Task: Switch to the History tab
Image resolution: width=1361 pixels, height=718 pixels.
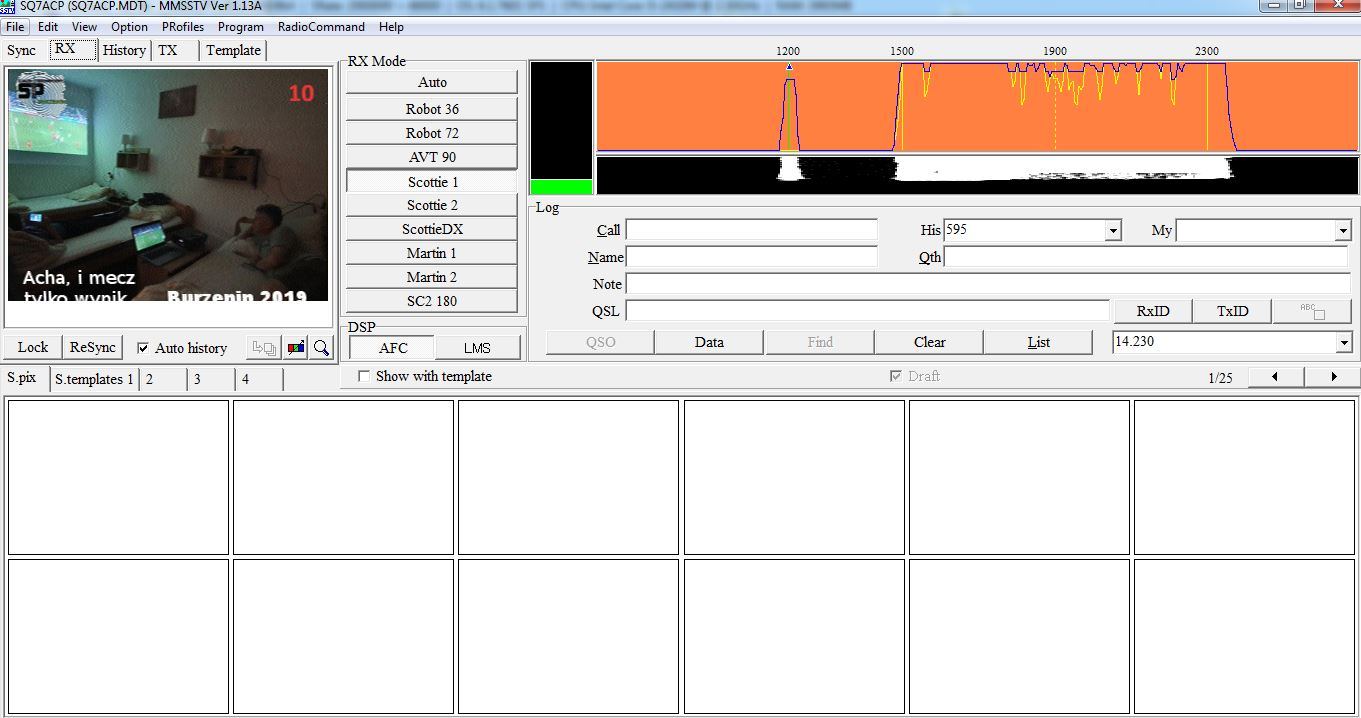Action: pyautogui.click(x=124, y=50)
